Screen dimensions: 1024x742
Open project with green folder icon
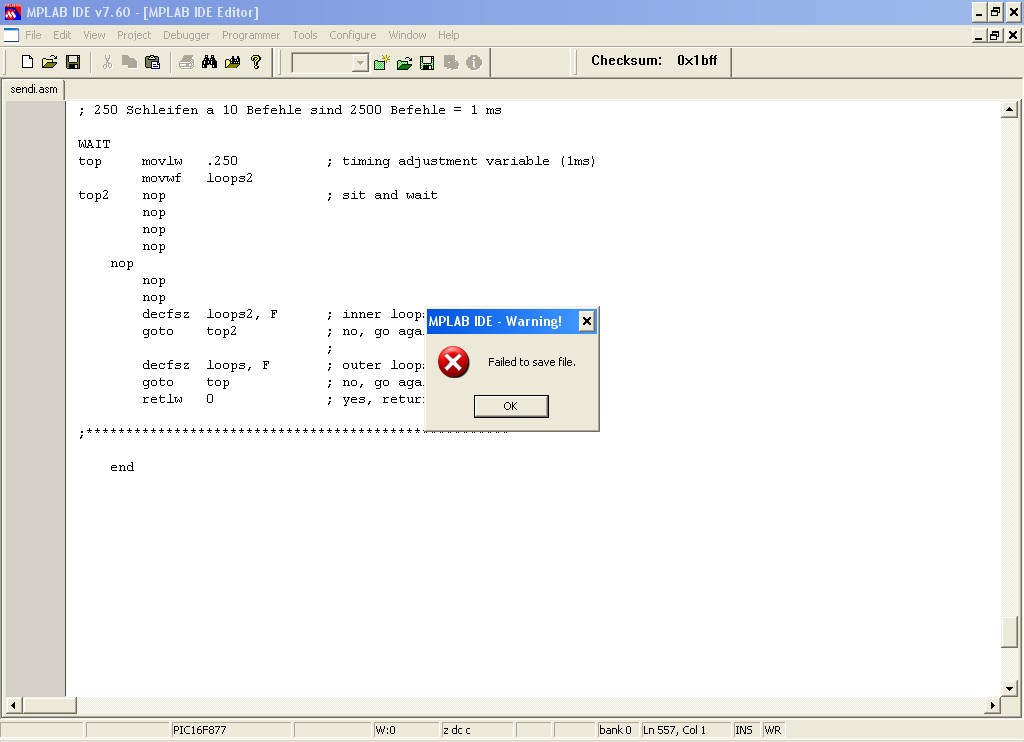[404, 63]
